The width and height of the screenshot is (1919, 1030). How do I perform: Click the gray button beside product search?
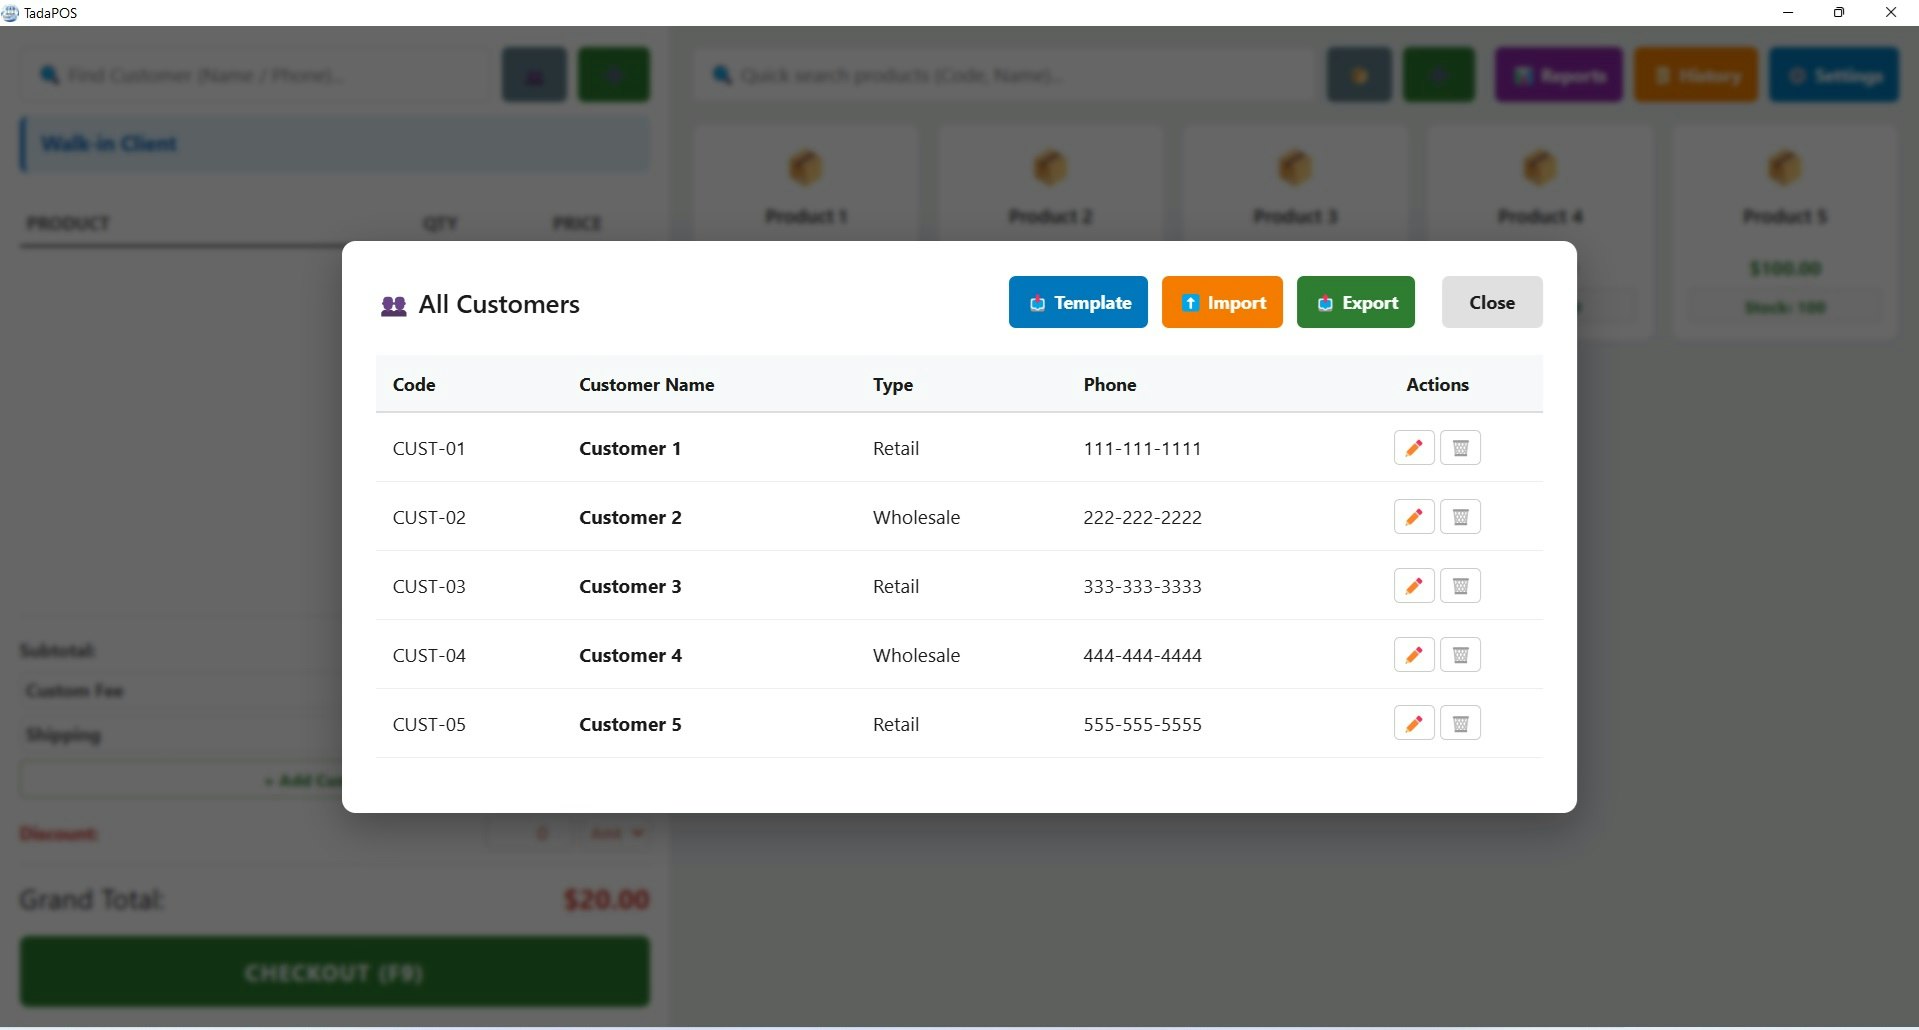1359,75
